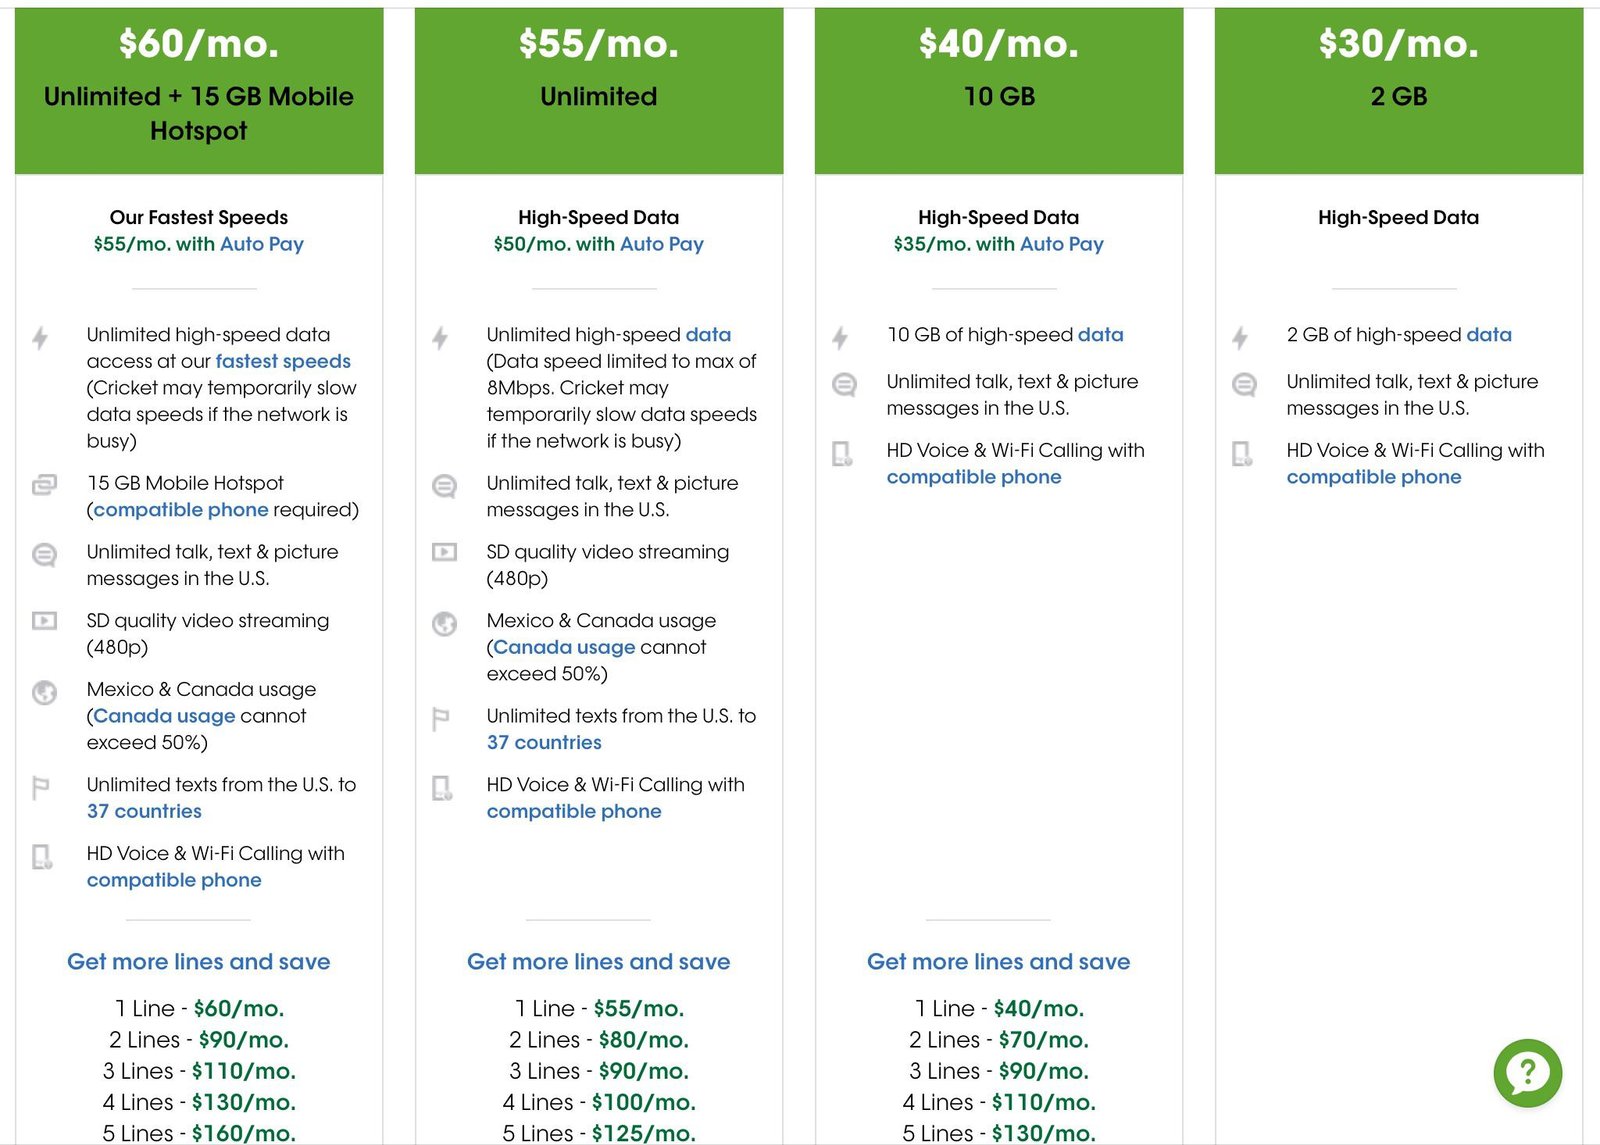The width and height of the screenshot is (1600, 1145).
Task: Click chat bubble icon in $55/mo. plan
Action: point(444,486)
